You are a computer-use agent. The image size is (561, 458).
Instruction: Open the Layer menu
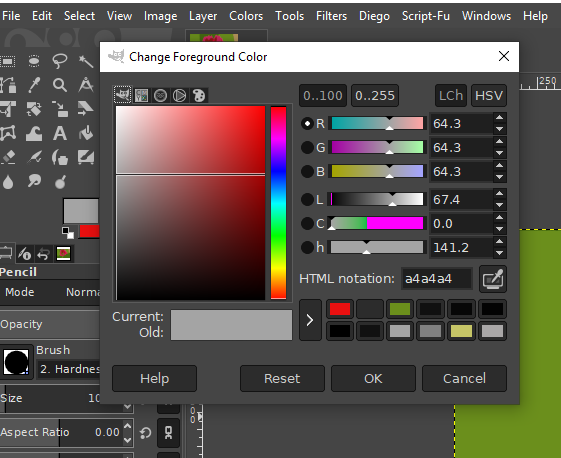203,16
